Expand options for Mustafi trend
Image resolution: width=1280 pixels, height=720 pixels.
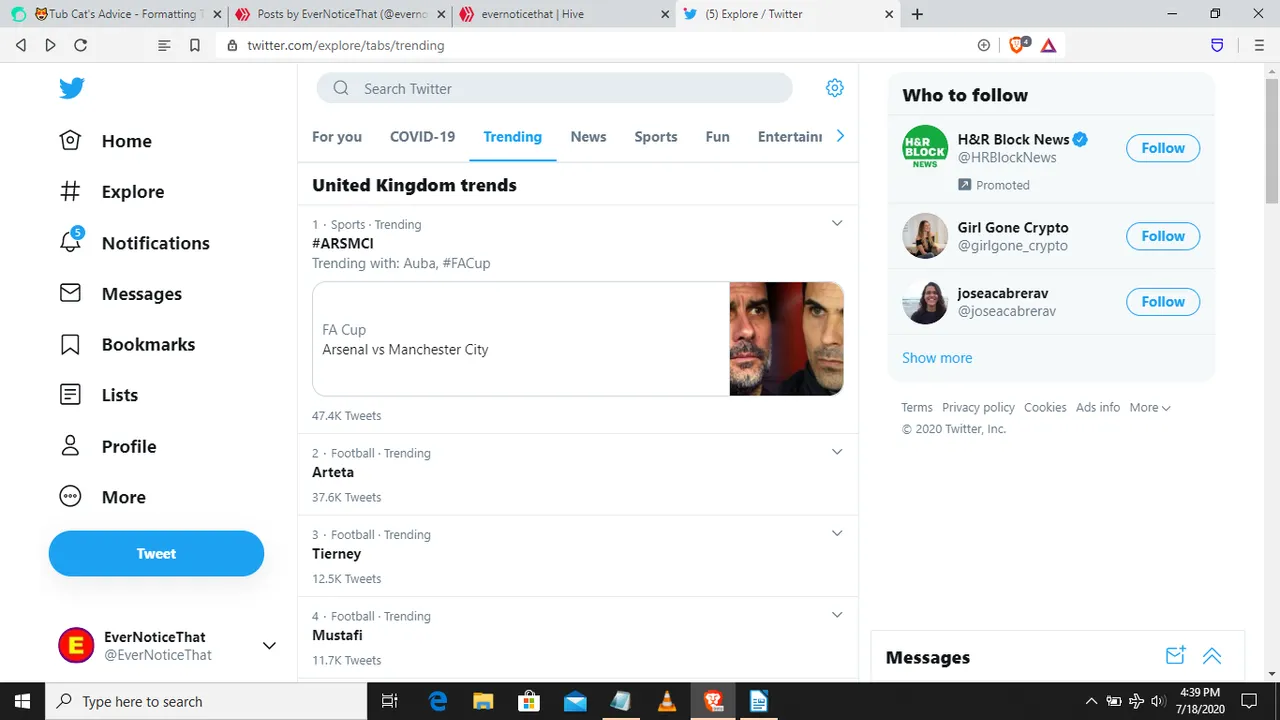click(838, 614)
